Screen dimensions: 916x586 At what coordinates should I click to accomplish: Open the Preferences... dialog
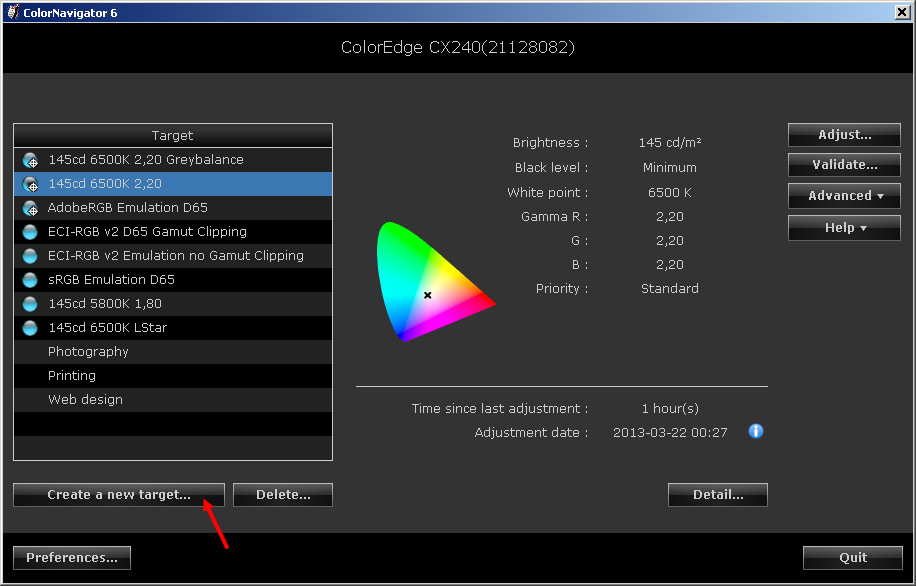72,557
